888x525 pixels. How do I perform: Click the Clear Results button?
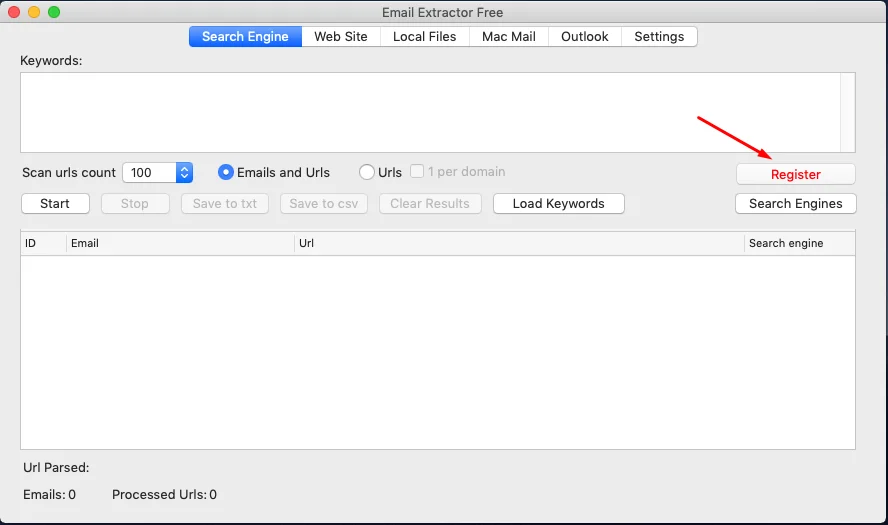point(430,204)
